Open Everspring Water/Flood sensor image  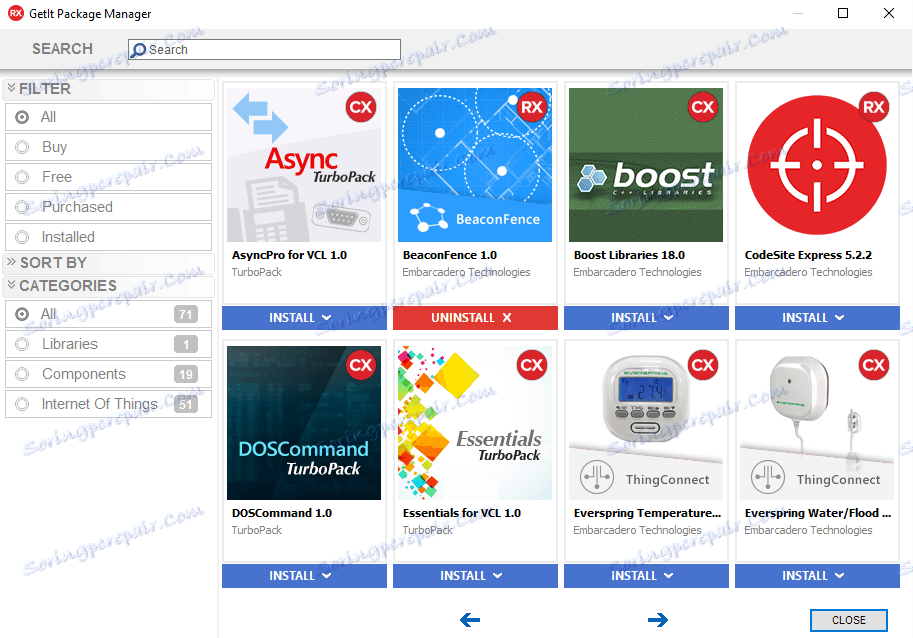click(817, 423)
